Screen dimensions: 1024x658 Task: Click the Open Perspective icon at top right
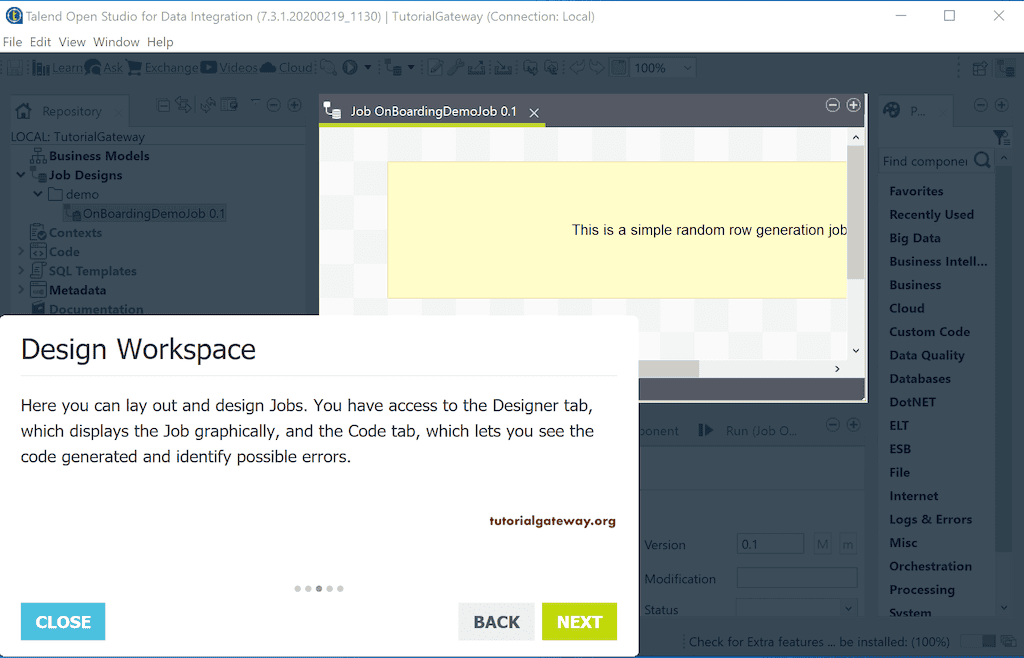tap(980, 68)
